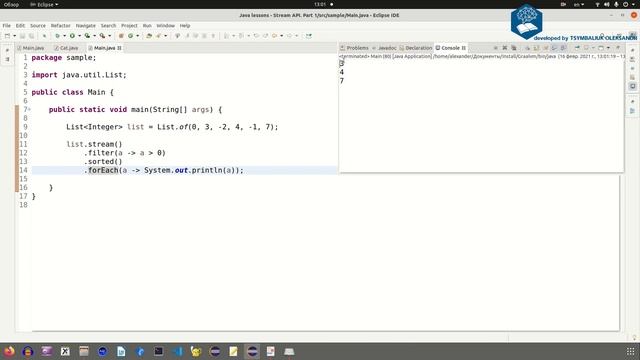640x360 pixels.
Task: Open the Problems view tab
Action: pos(354,48)
